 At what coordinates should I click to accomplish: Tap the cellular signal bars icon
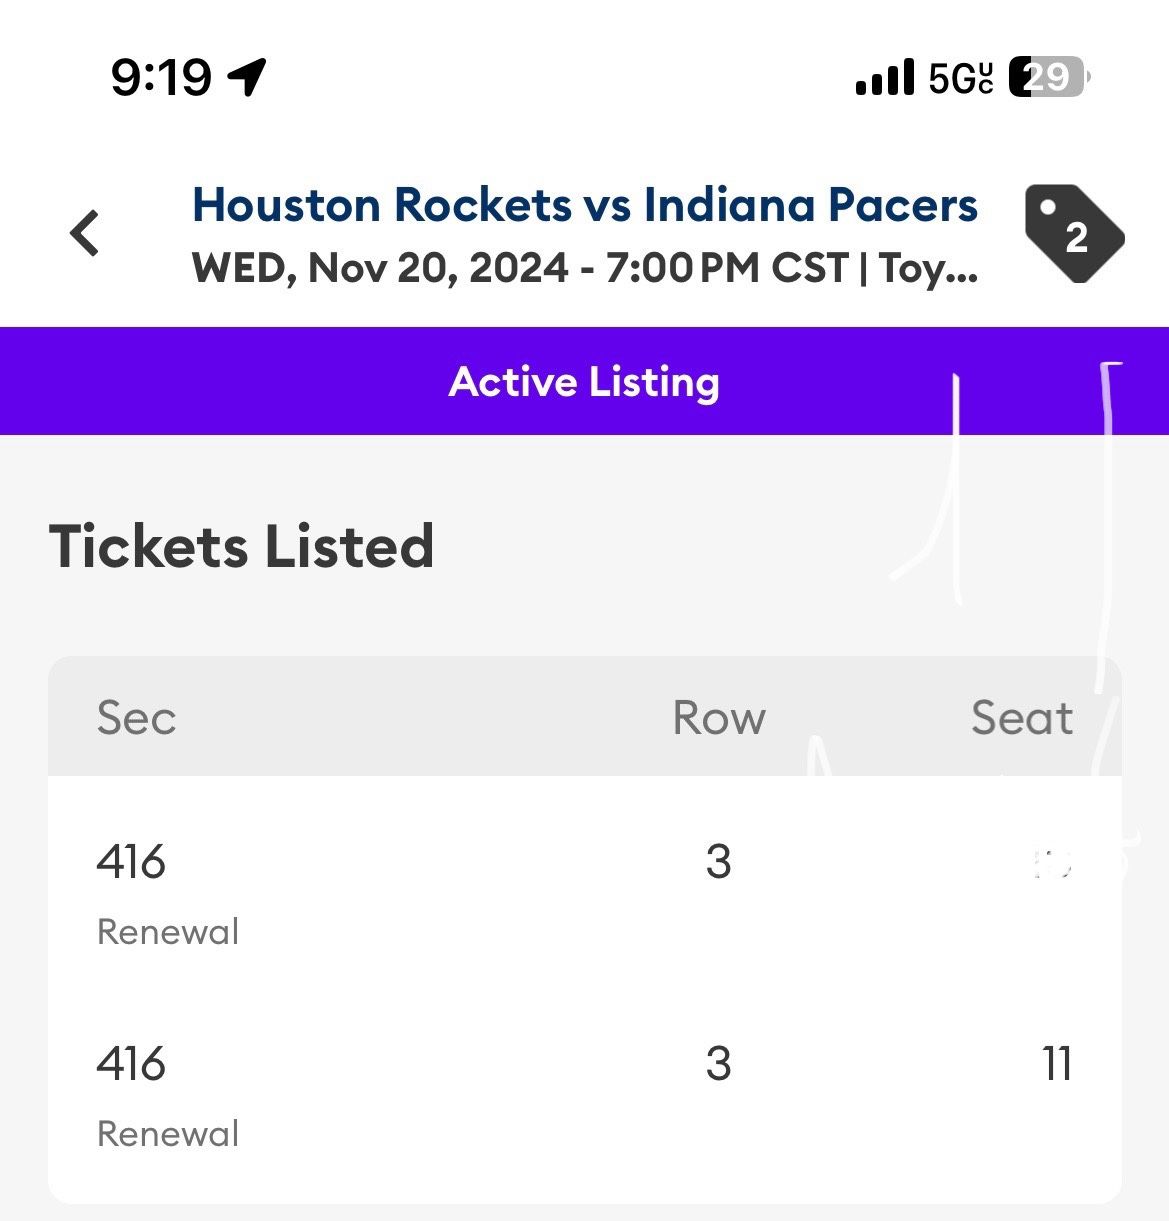click(x=885, y=77)
